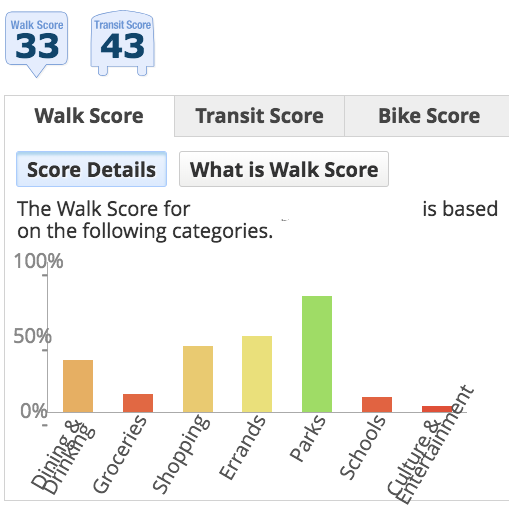Click the Shopping axis label
The image size is (509, 505).
pos(181,454)
